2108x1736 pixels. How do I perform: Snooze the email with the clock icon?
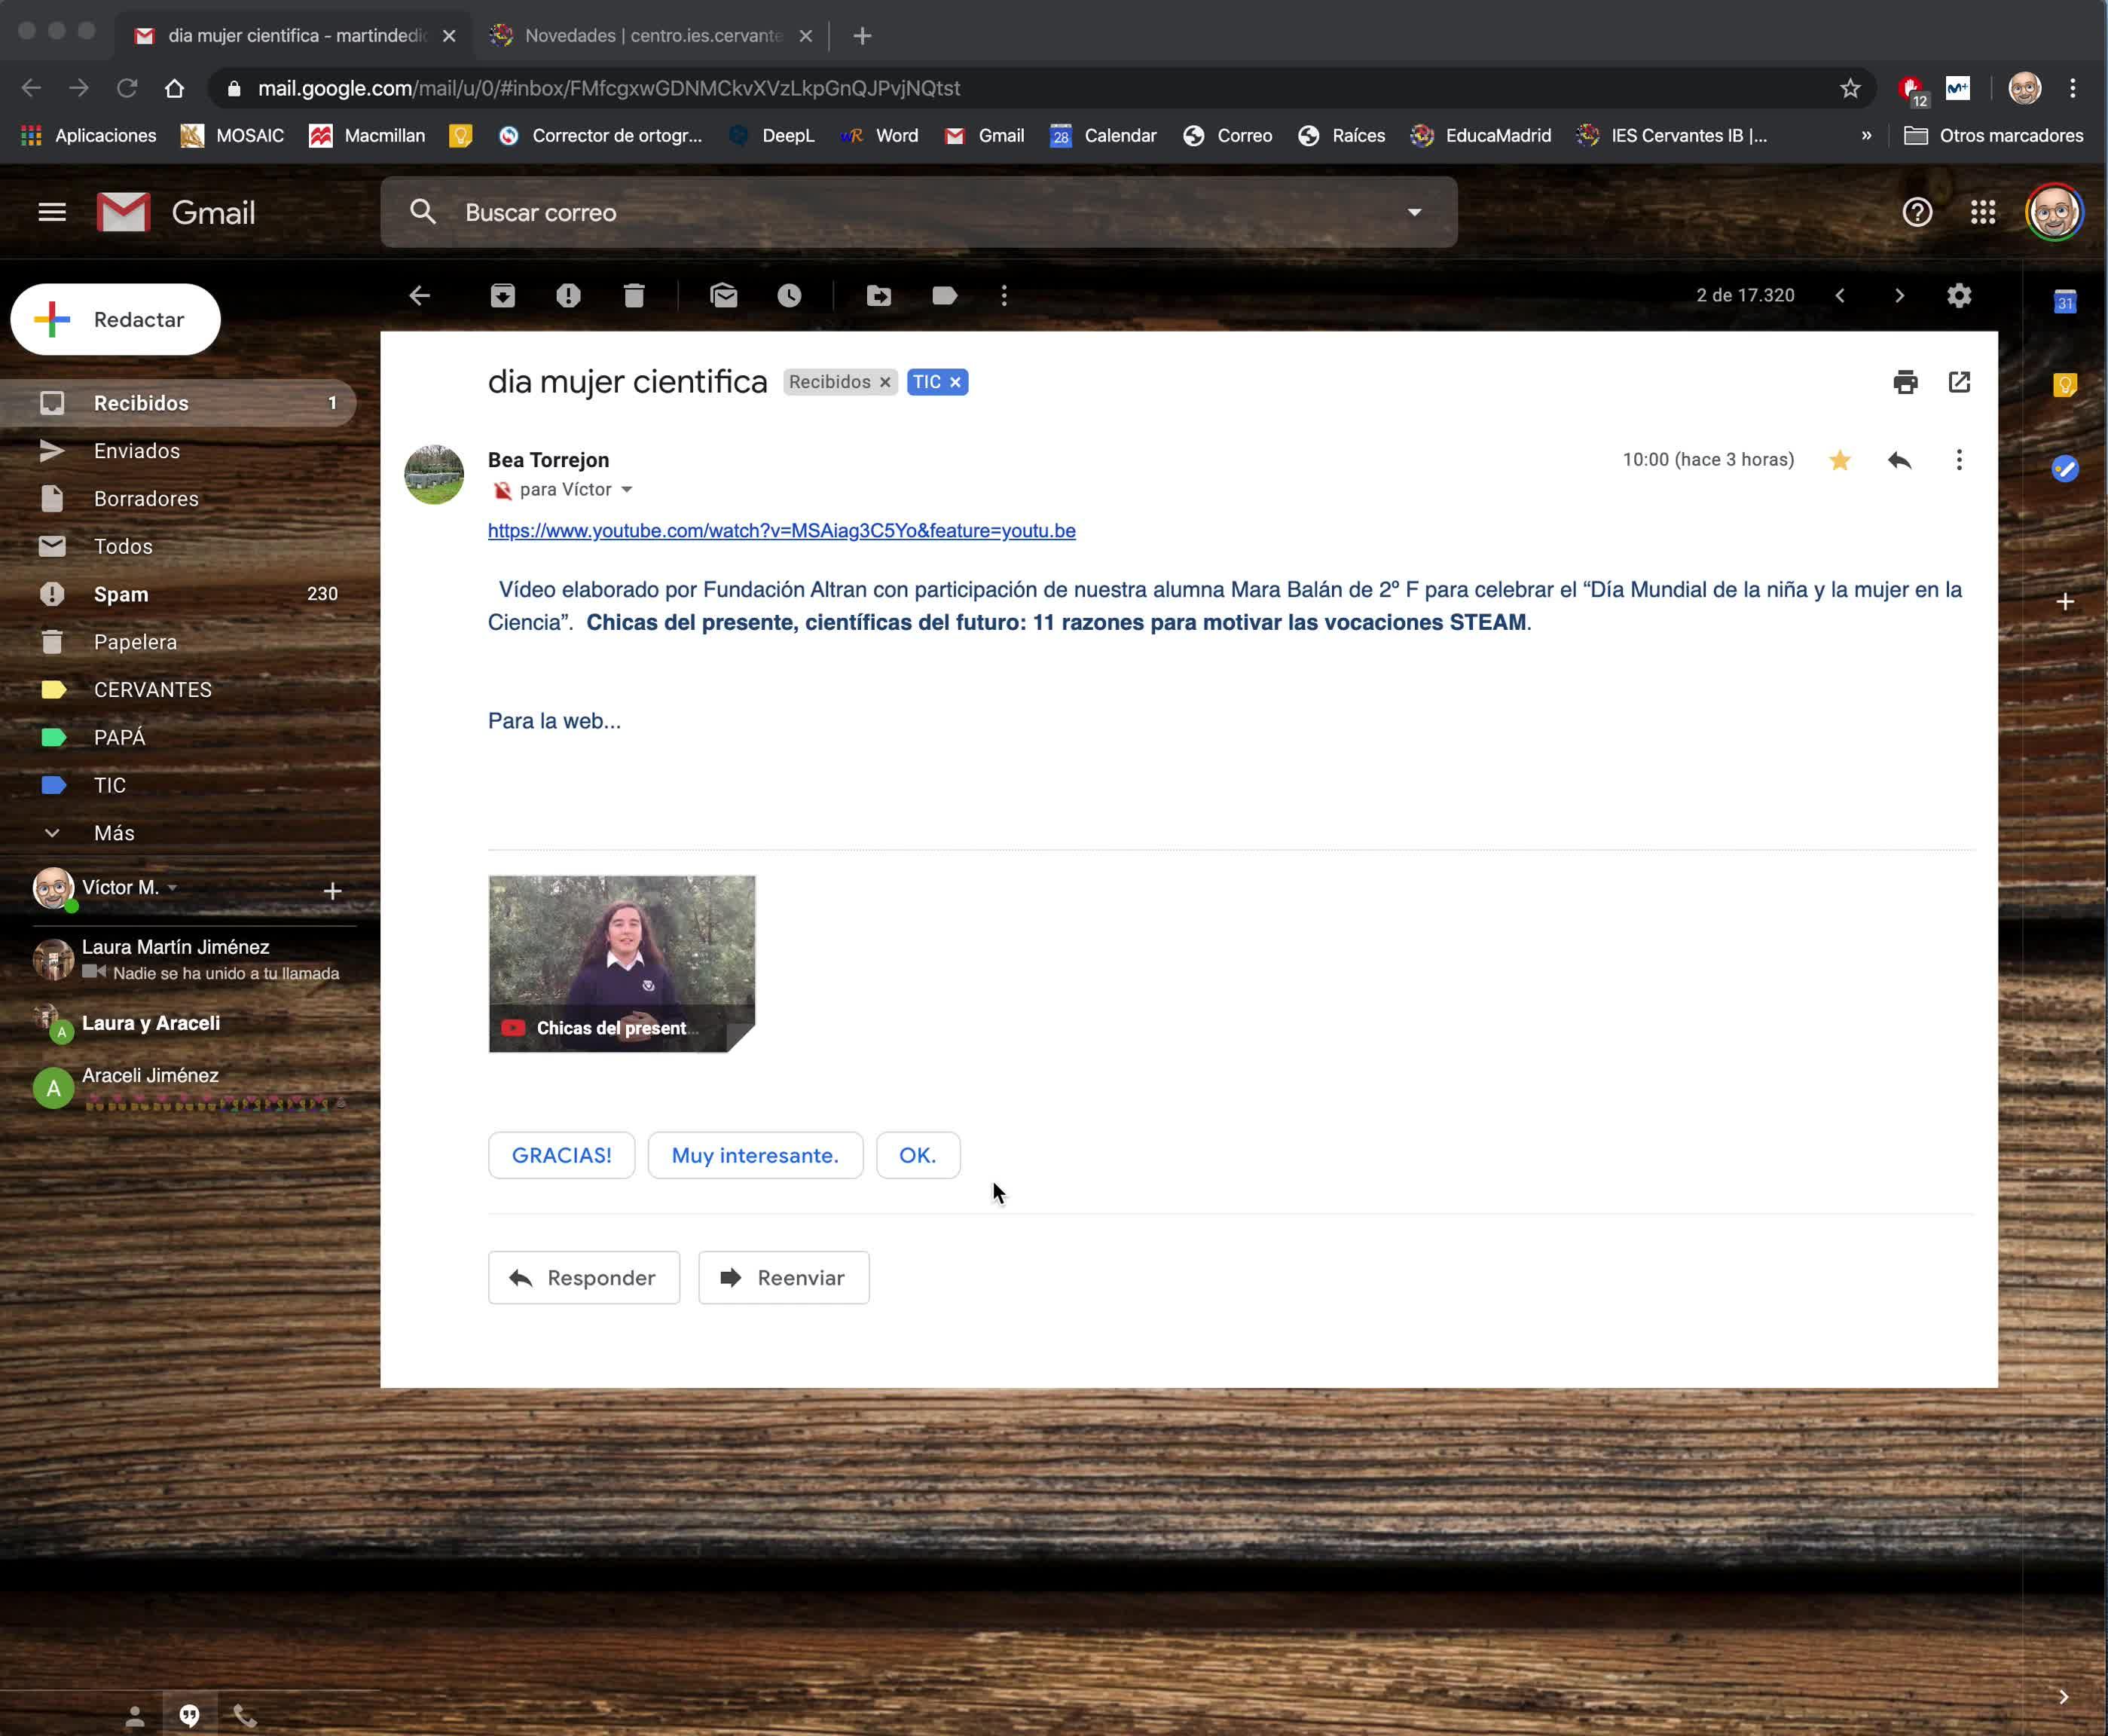[789, 295]
